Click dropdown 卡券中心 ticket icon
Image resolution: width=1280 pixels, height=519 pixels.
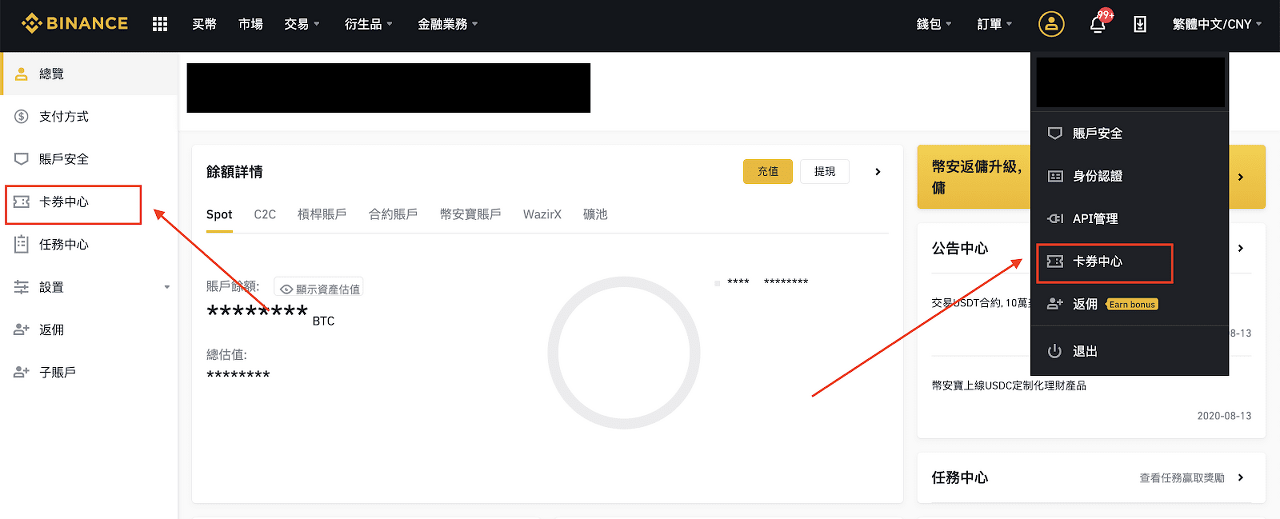coord(1054,261)
